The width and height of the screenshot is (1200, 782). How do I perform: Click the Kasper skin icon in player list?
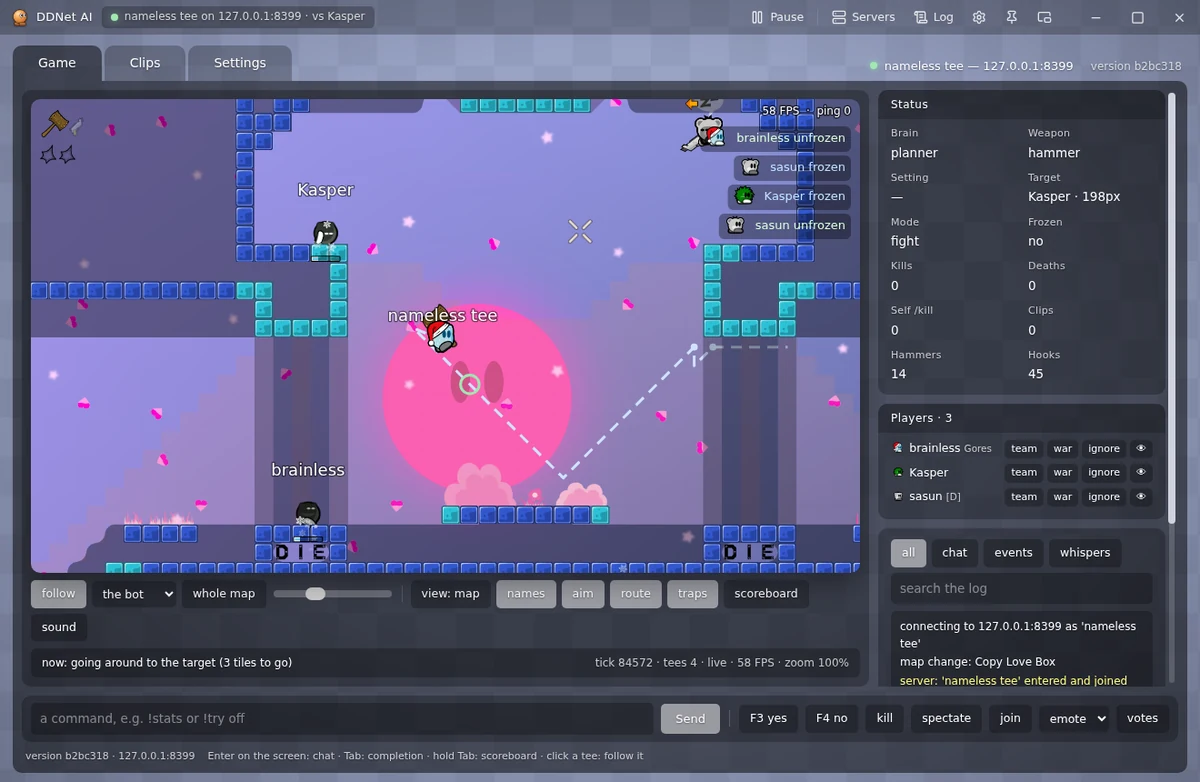(898, 472)
